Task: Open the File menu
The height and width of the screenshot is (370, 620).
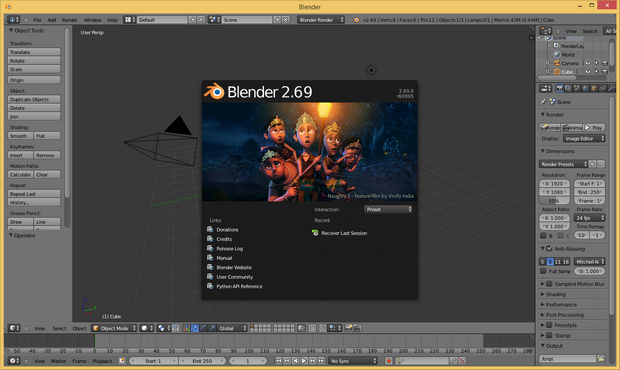Action: point(37,20)
